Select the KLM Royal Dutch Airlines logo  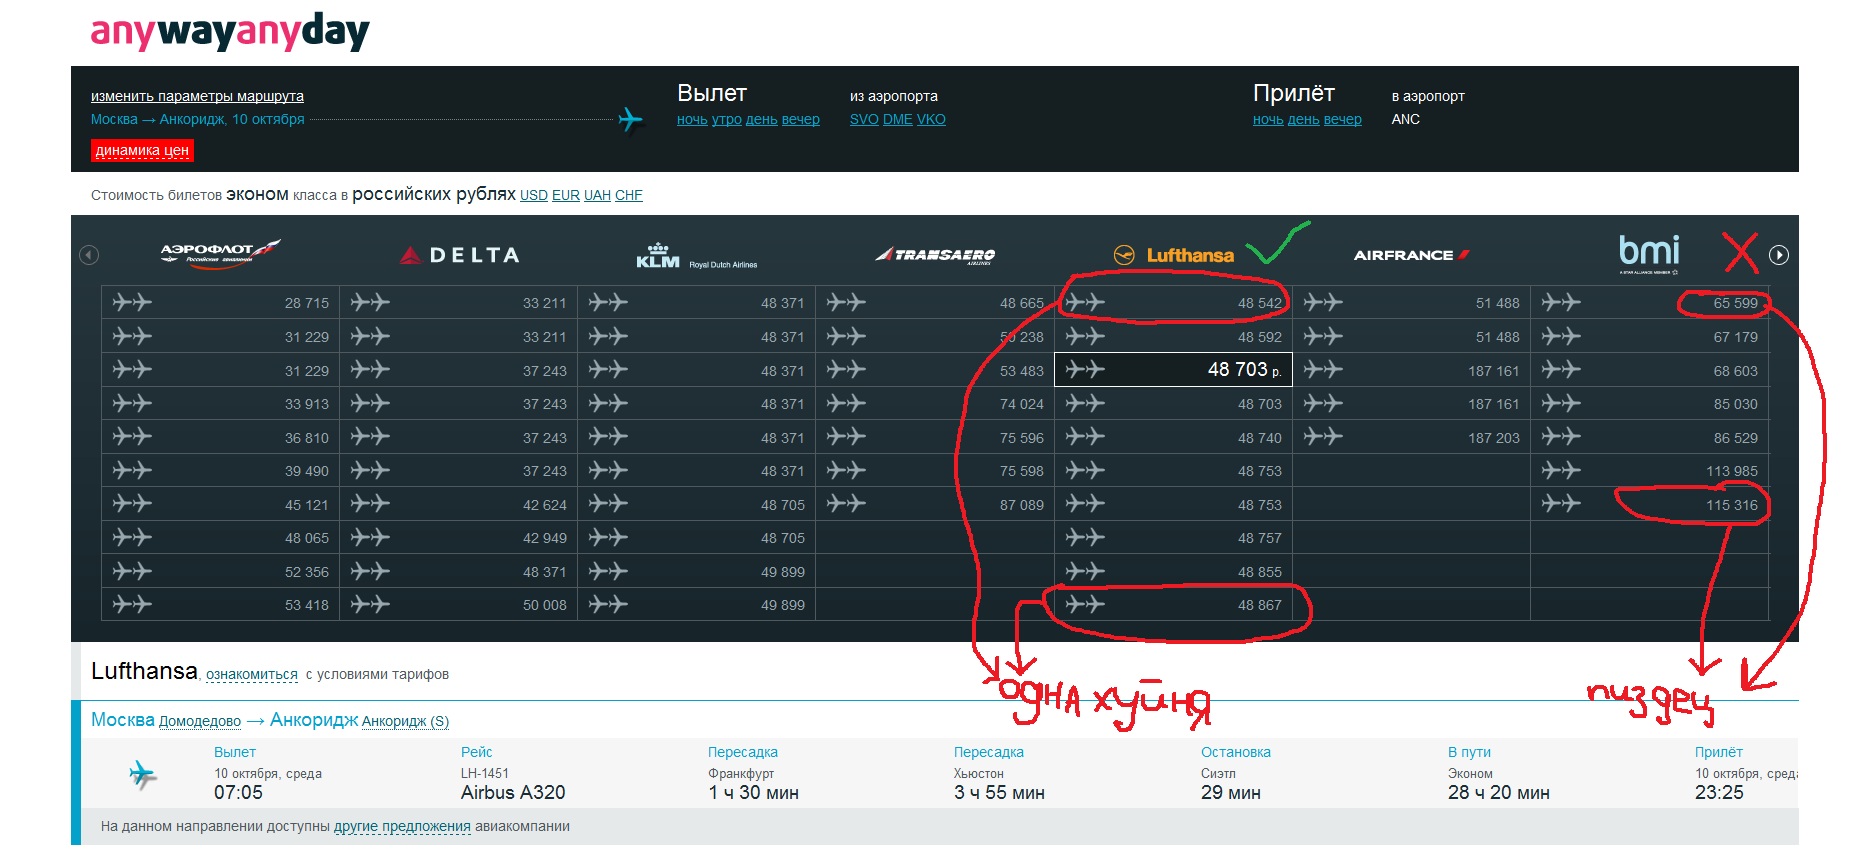pyautogui.click(x=696, y=256)
